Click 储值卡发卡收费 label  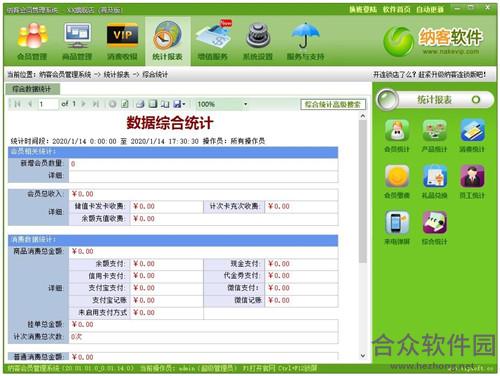(99, 206)
